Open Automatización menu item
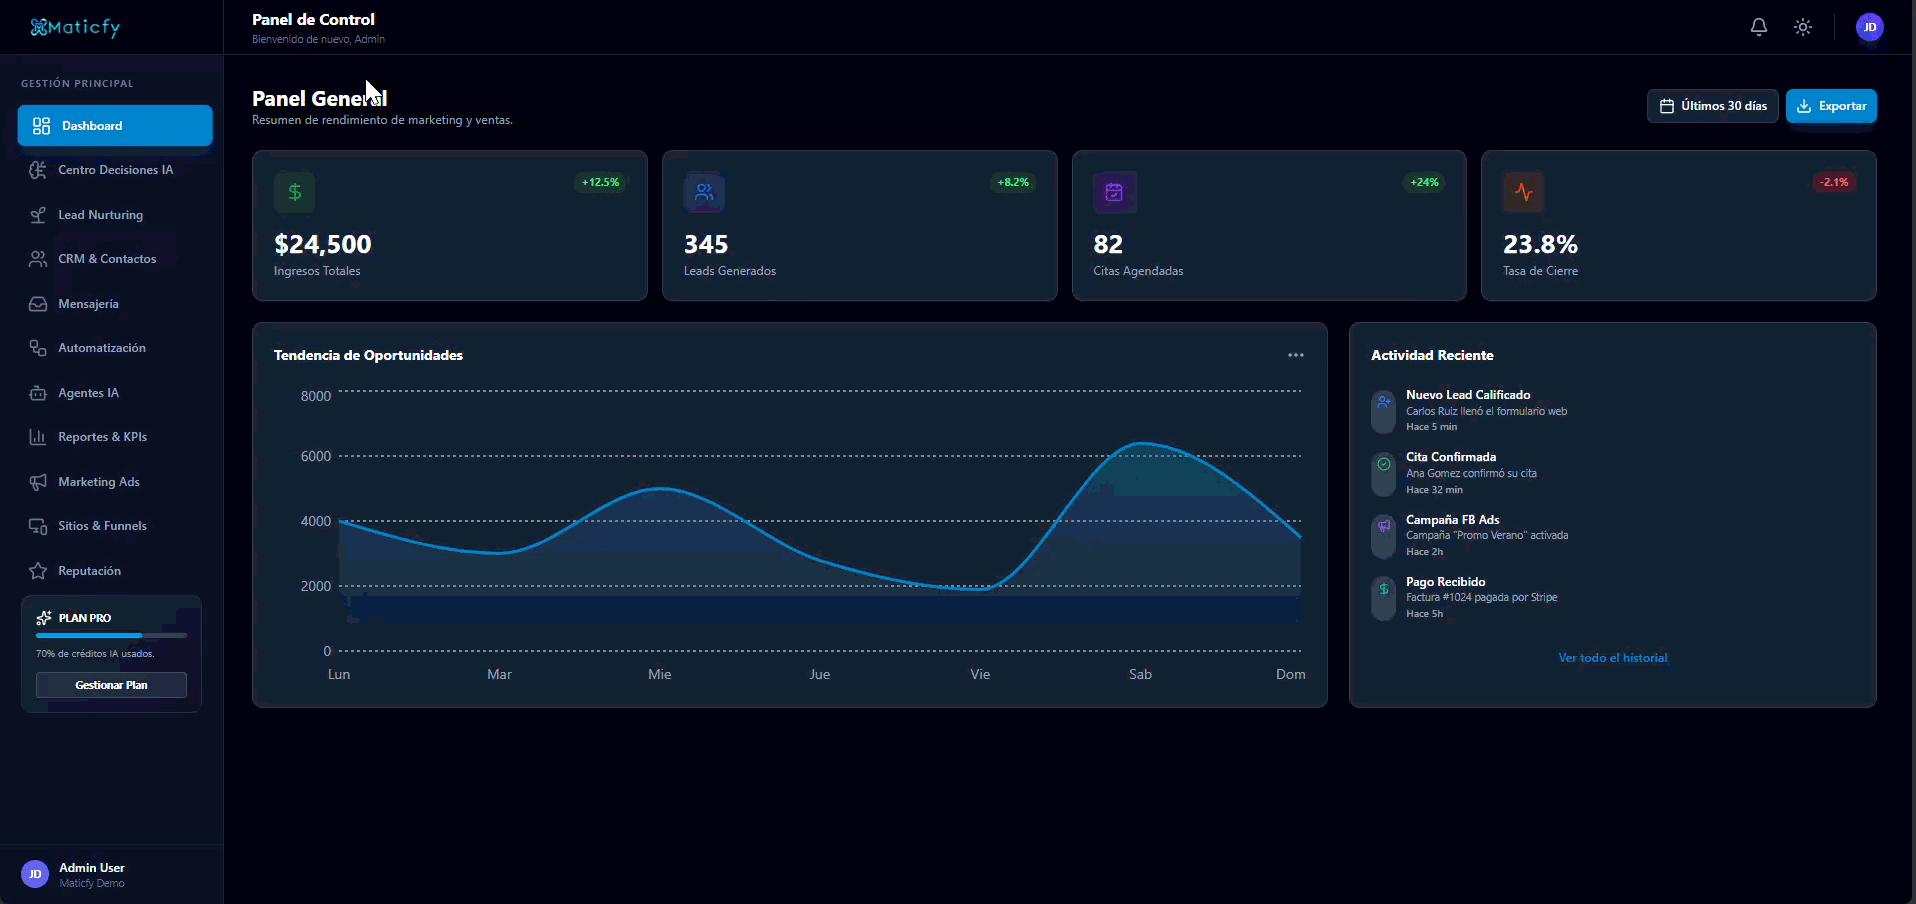1916x904 pixels. (x=115, y=348)
